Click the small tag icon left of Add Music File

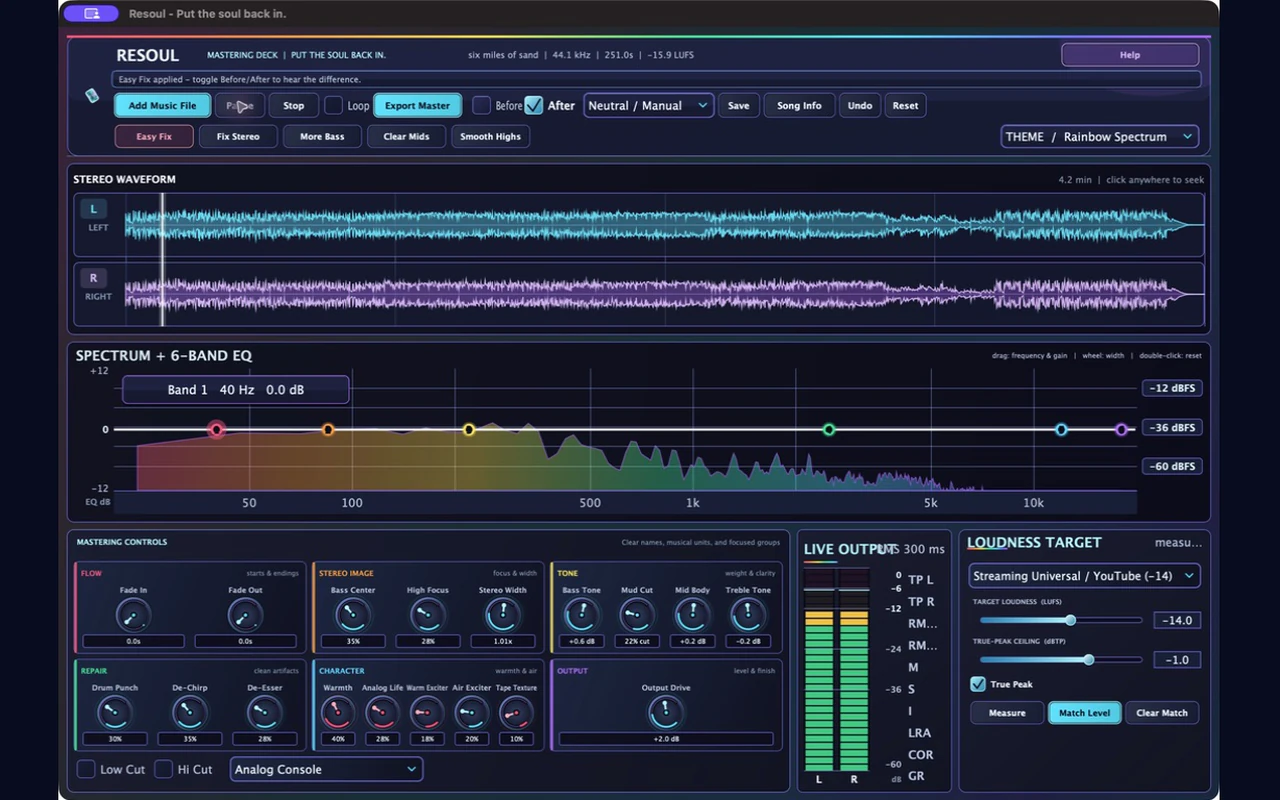click(x=92, y=95)
